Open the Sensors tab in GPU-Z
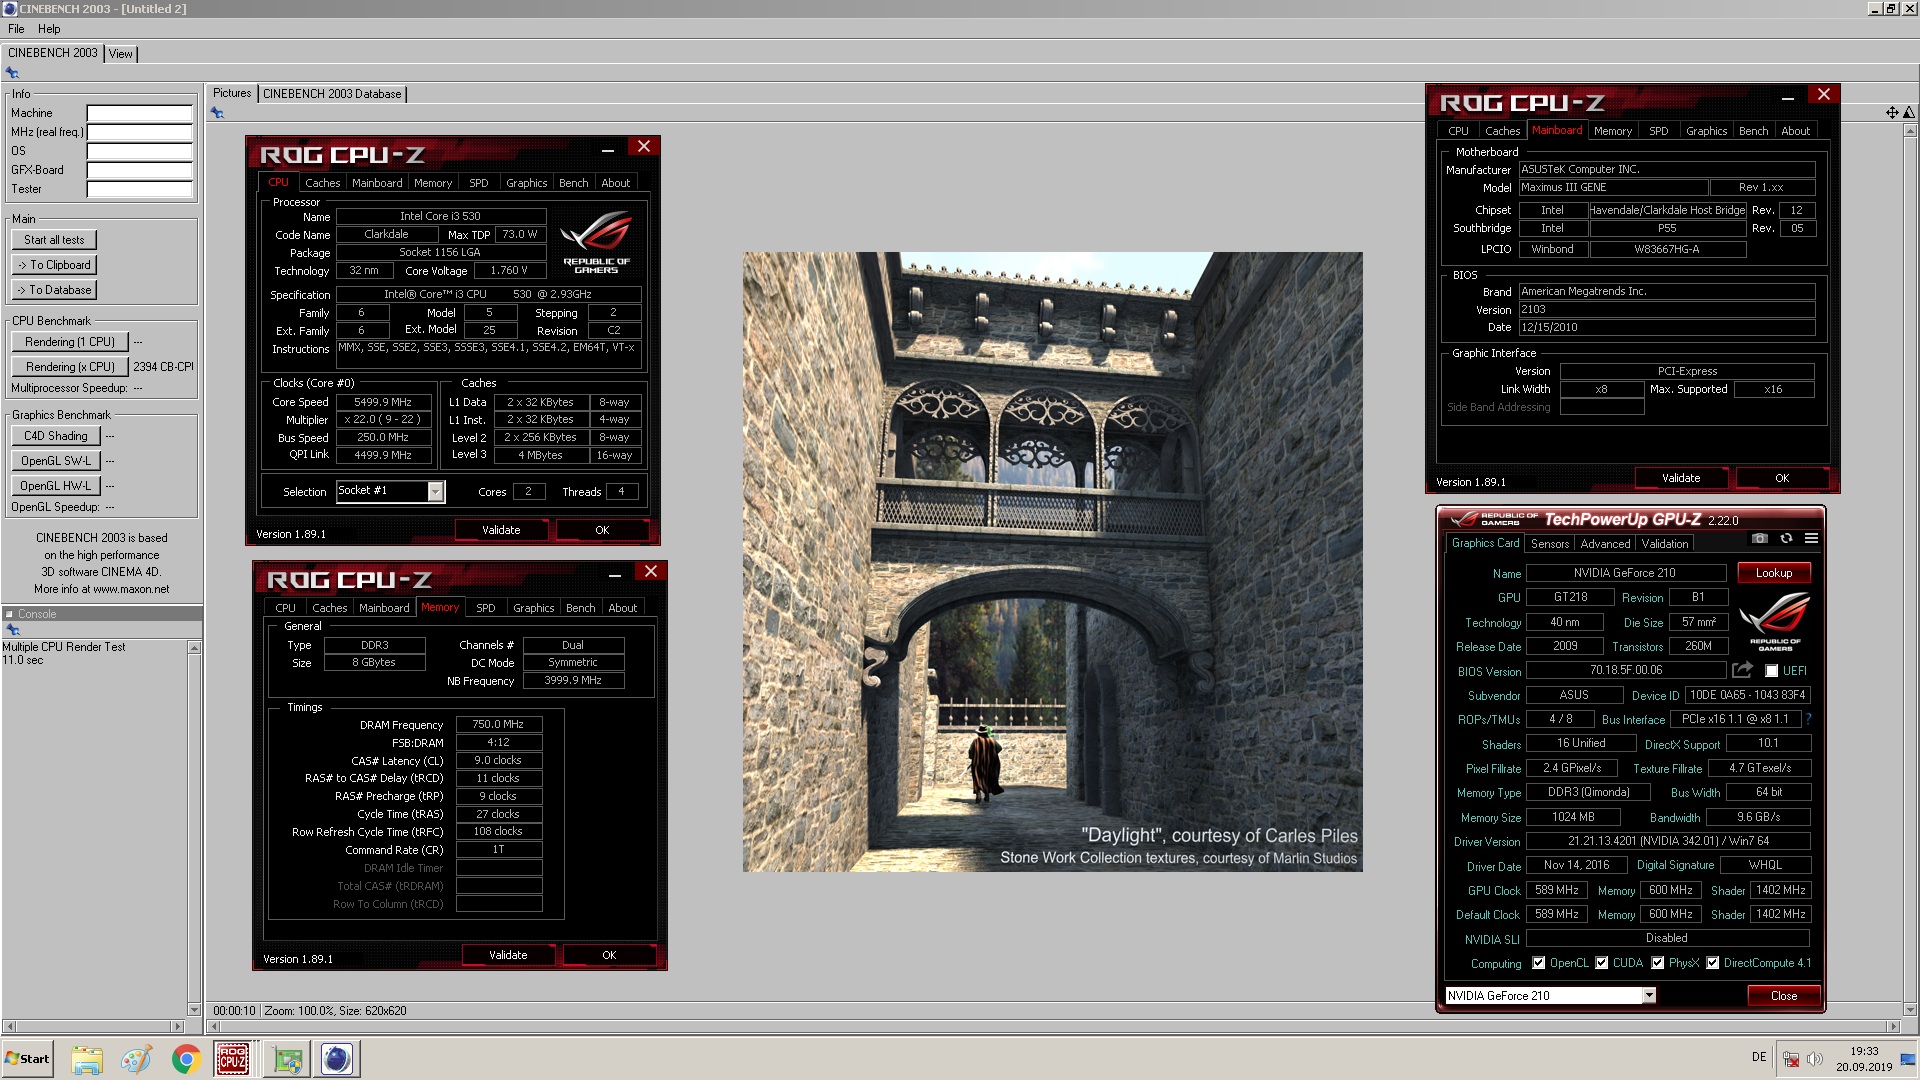The image size is (1920, 1080). (x=1550, y=544)
